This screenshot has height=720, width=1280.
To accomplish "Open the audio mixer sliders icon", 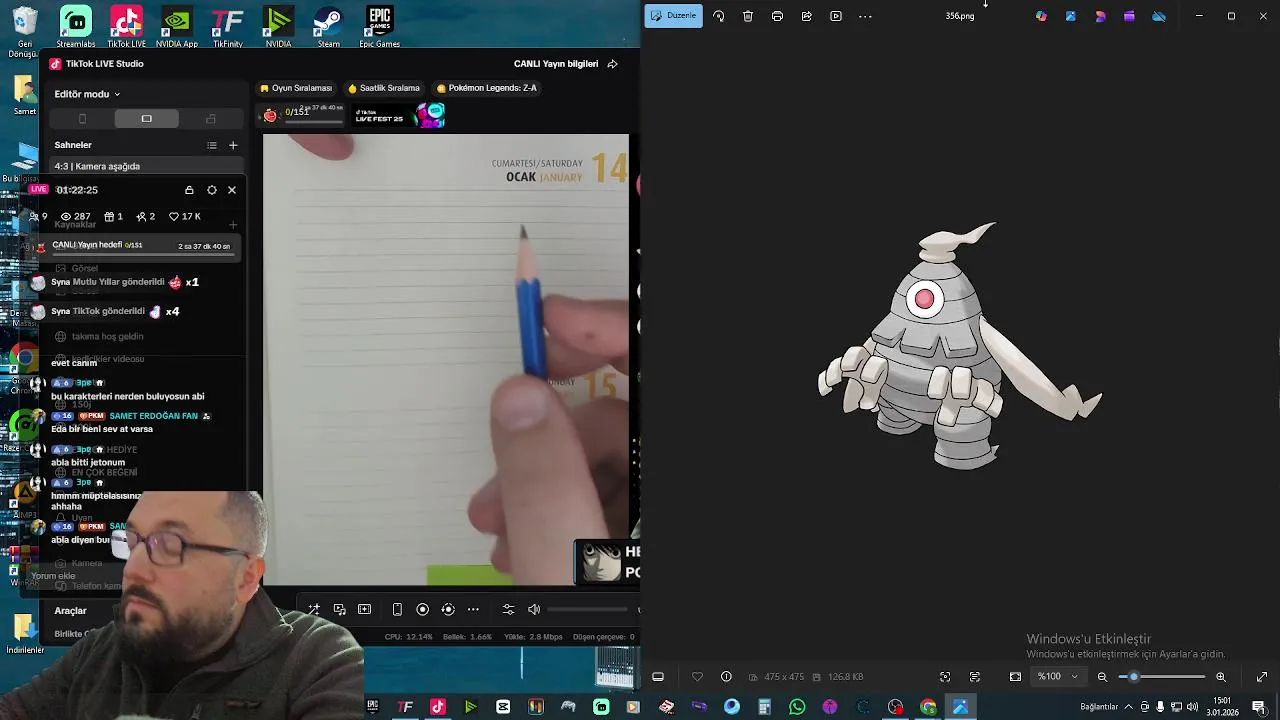I will (x=508, y=609).
